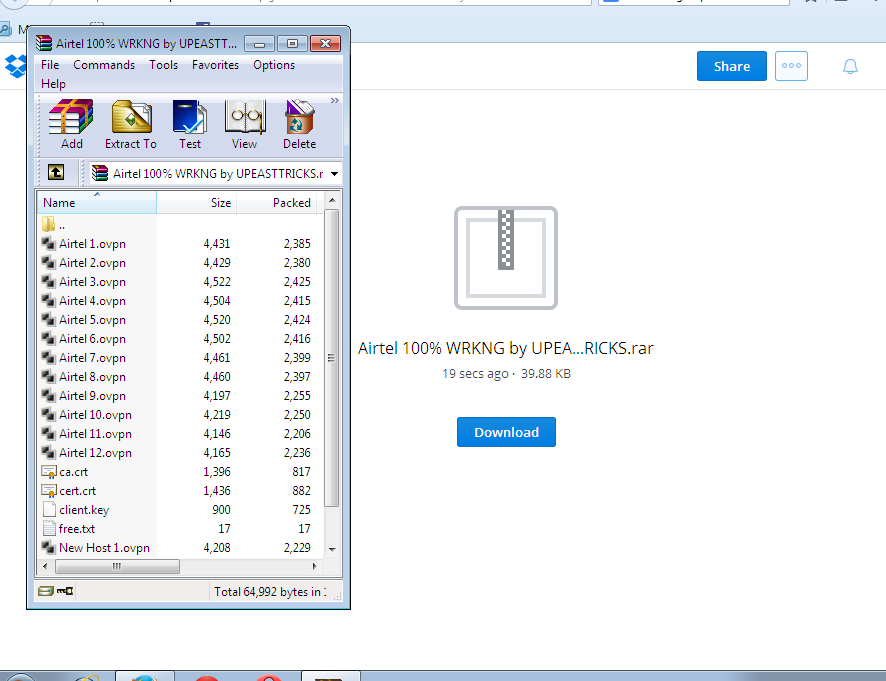Click the Extract To toolbar icon
Screen dimensions: 886x681
131,124
